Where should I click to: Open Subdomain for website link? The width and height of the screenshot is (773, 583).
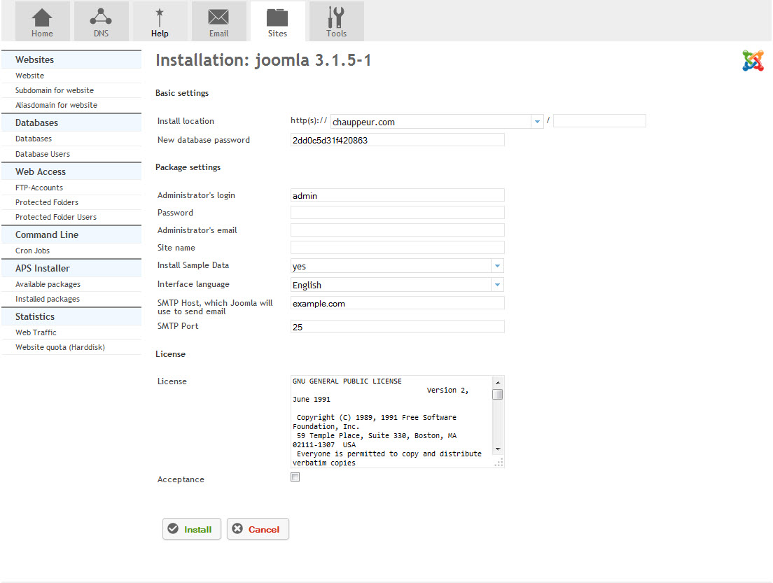(x=54, y=91)
